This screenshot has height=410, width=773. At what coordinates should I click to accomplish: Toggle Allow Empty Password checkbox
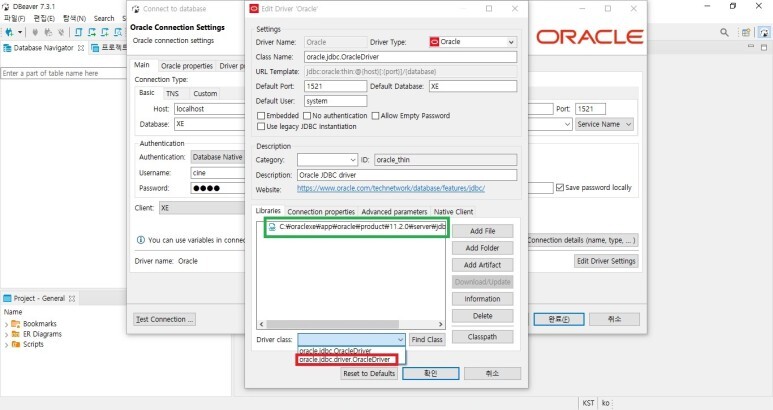point(376,116)
